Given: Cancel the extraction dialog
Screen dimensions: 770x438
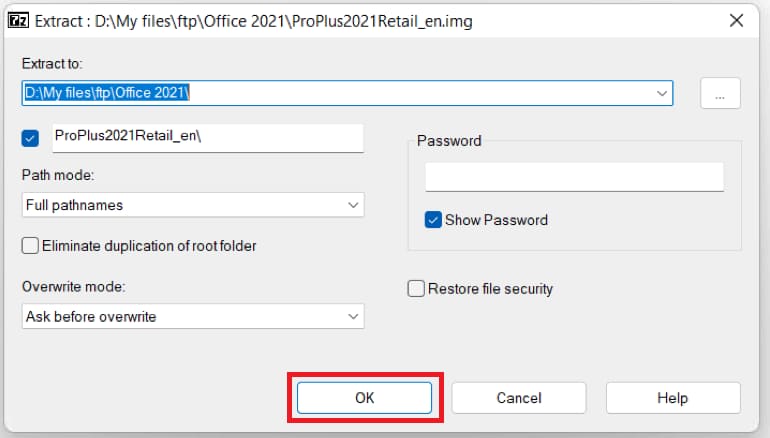Looking at the screenshot, I should coord(519,398).
